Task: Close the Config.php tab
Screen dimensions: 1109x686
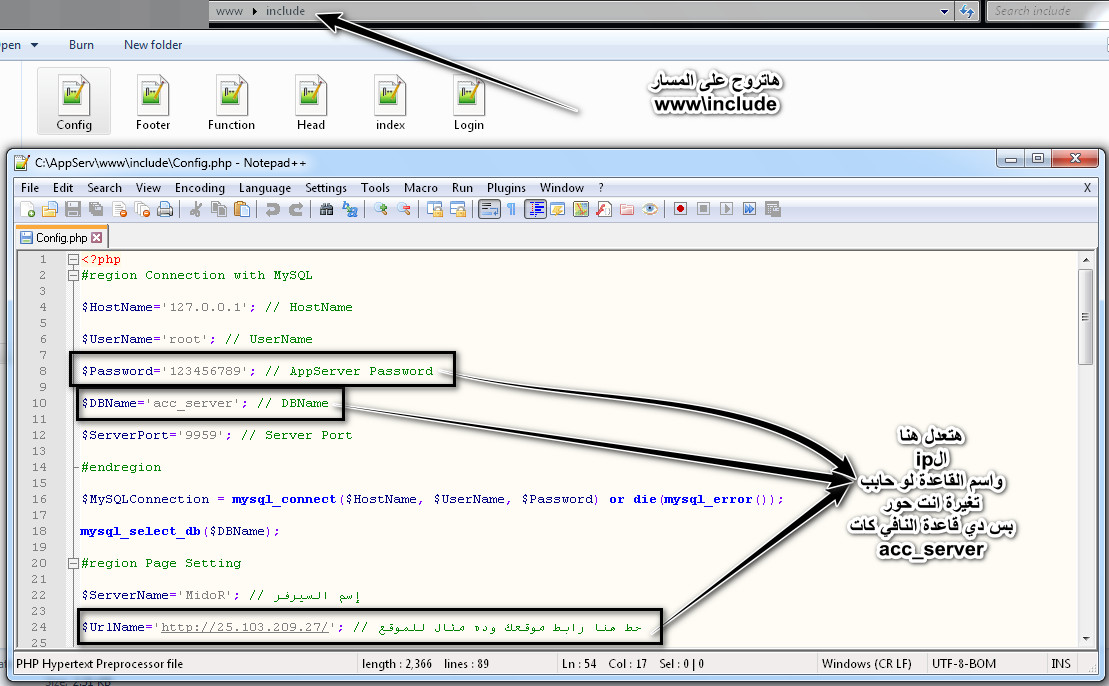Action: pos(97,238)
